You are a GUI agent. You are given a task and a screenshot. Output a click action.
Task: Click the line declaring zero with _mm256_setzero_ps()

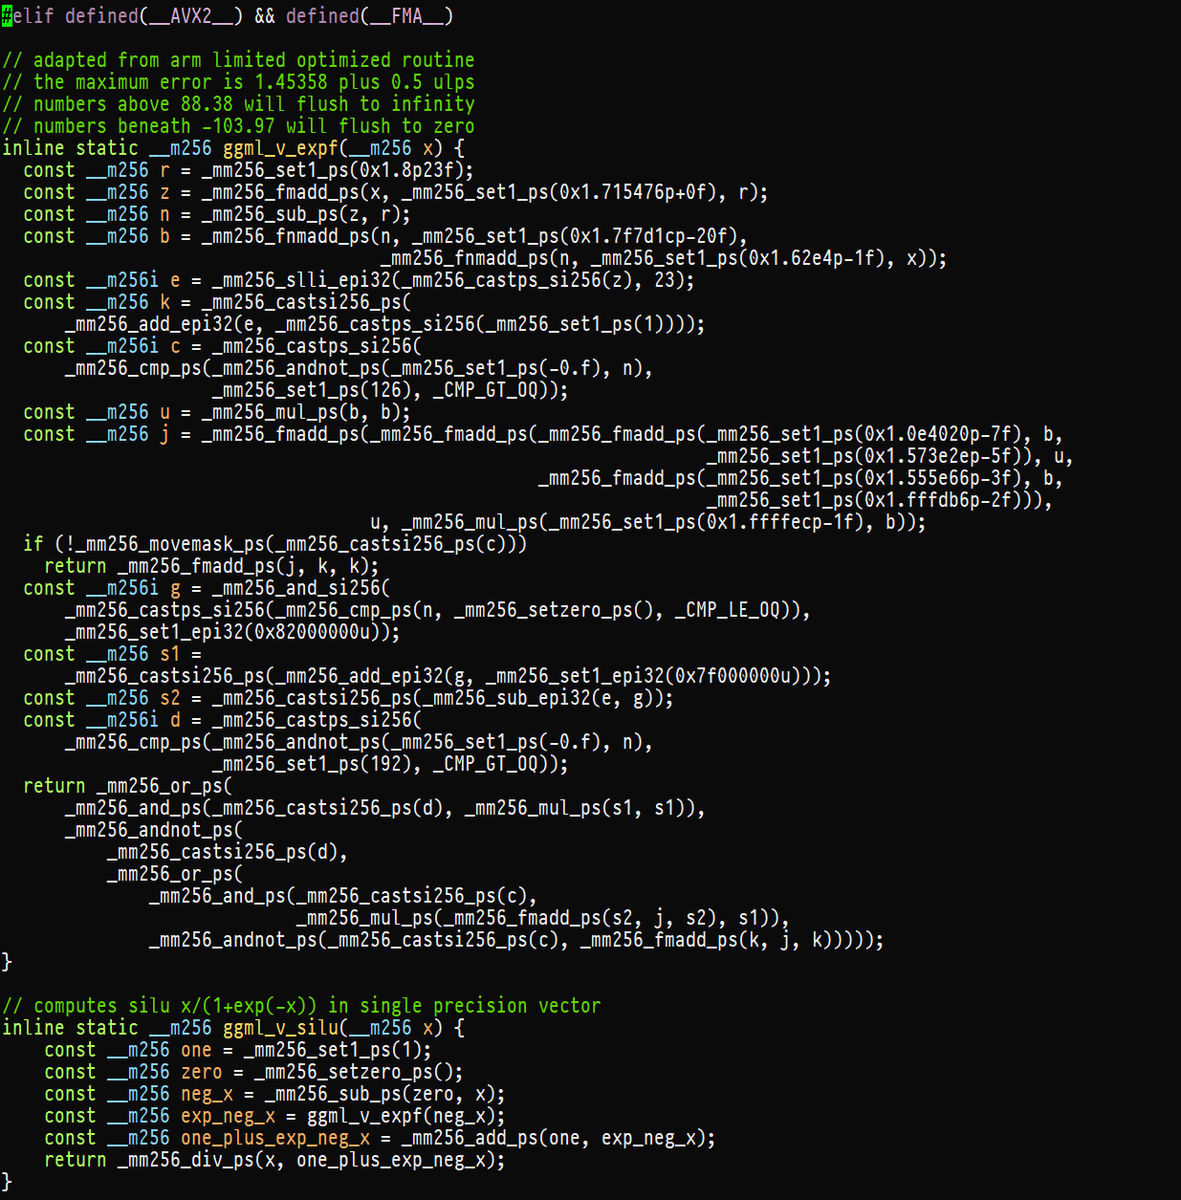click(254, 1072)
